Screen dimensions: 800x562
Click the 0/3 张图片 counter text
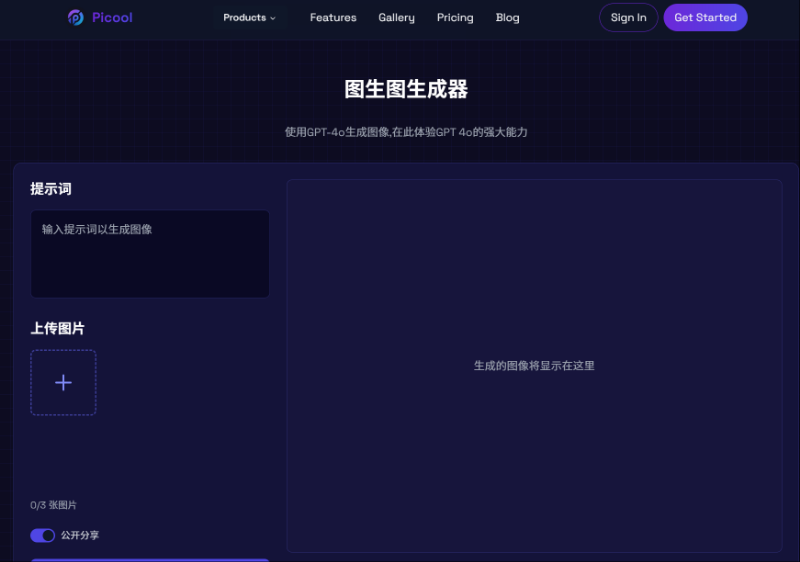pyautogui.click(x=54, y=505)
